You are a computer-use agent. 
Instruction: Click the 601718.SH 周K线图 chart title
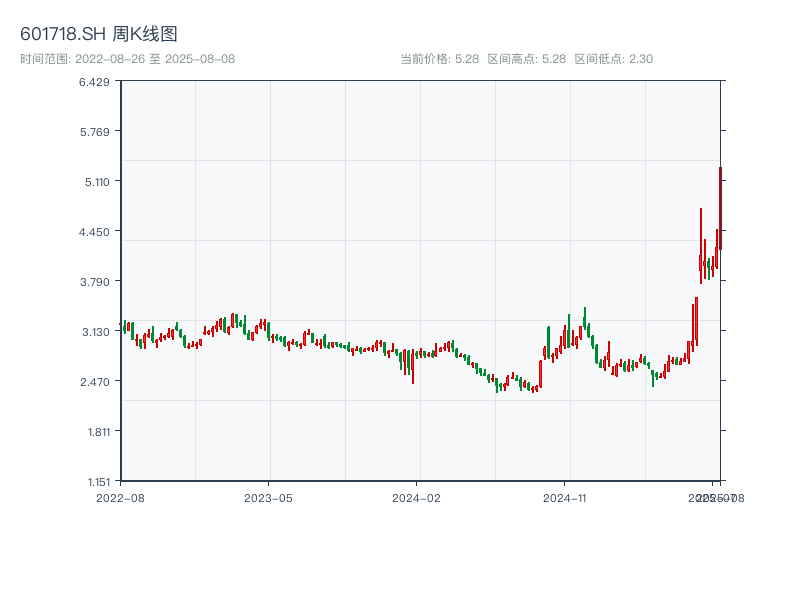point(99,34)
